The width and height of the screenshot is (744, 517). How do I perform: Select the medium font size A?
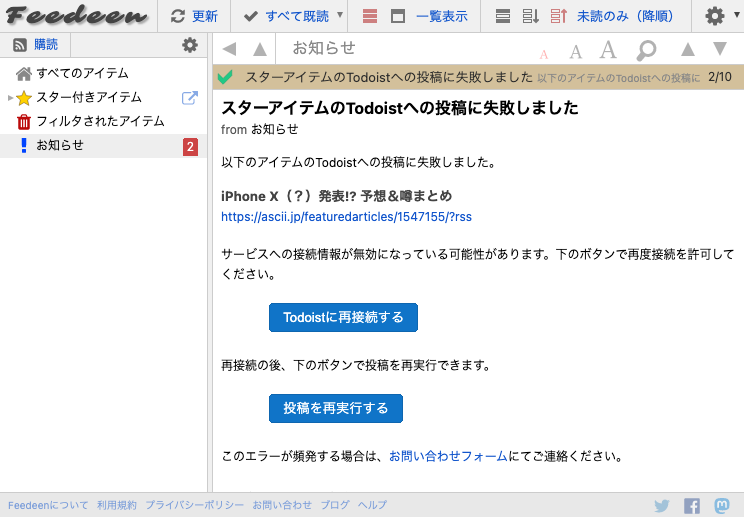pyautogui.click(x=576, y=52)
